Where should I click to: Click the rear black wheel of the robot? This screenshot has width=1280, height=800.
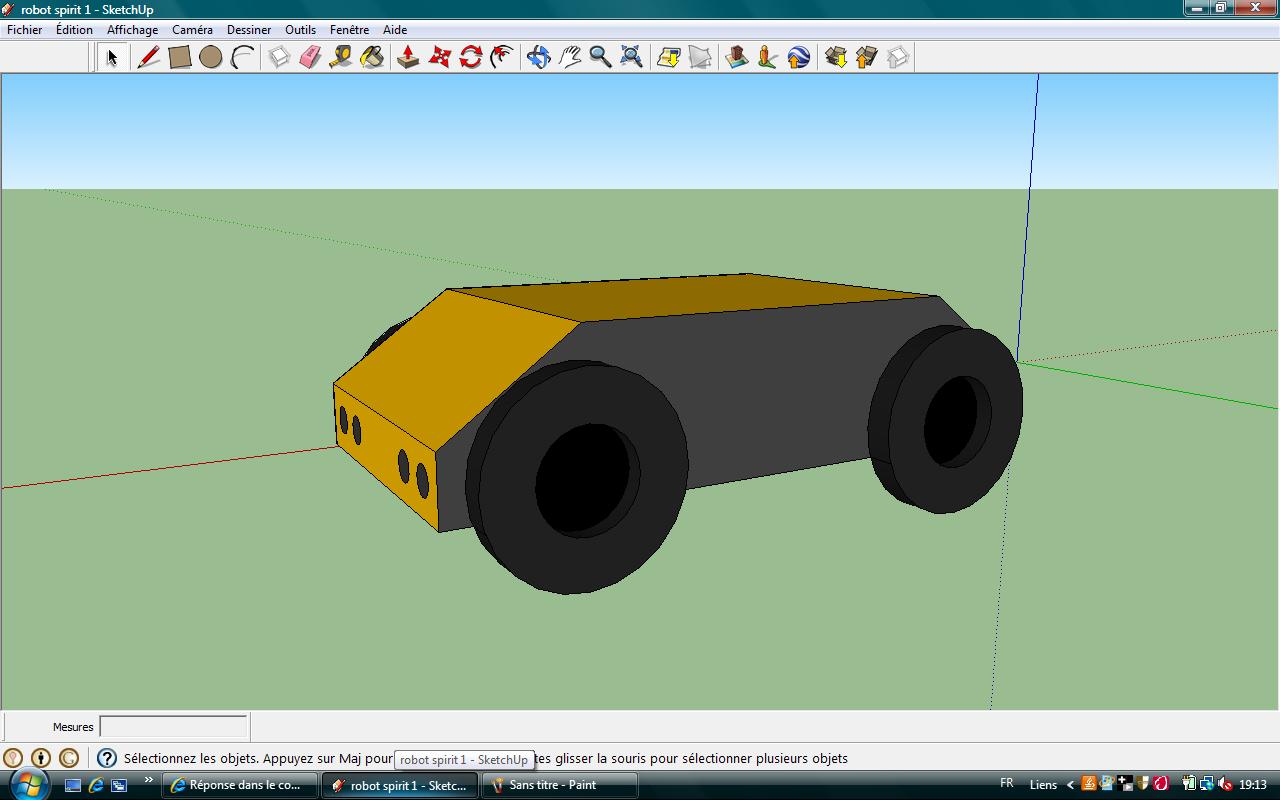pyautogui.click(x=945, y=419)
